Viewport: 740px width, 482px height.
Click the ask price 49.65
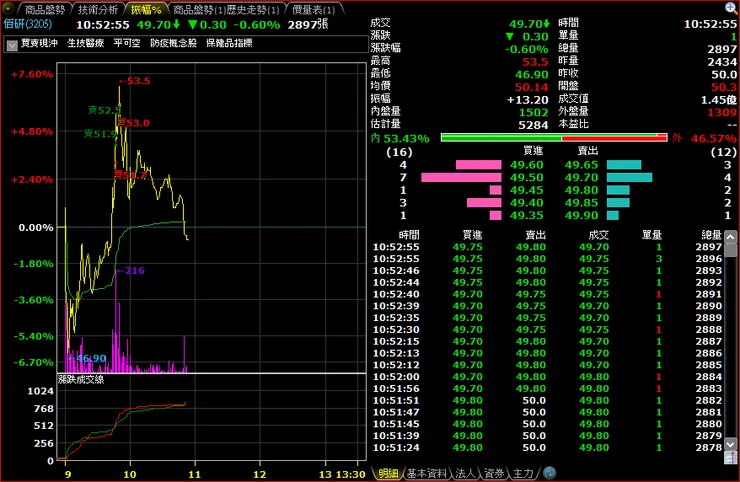tap(581, 165)
